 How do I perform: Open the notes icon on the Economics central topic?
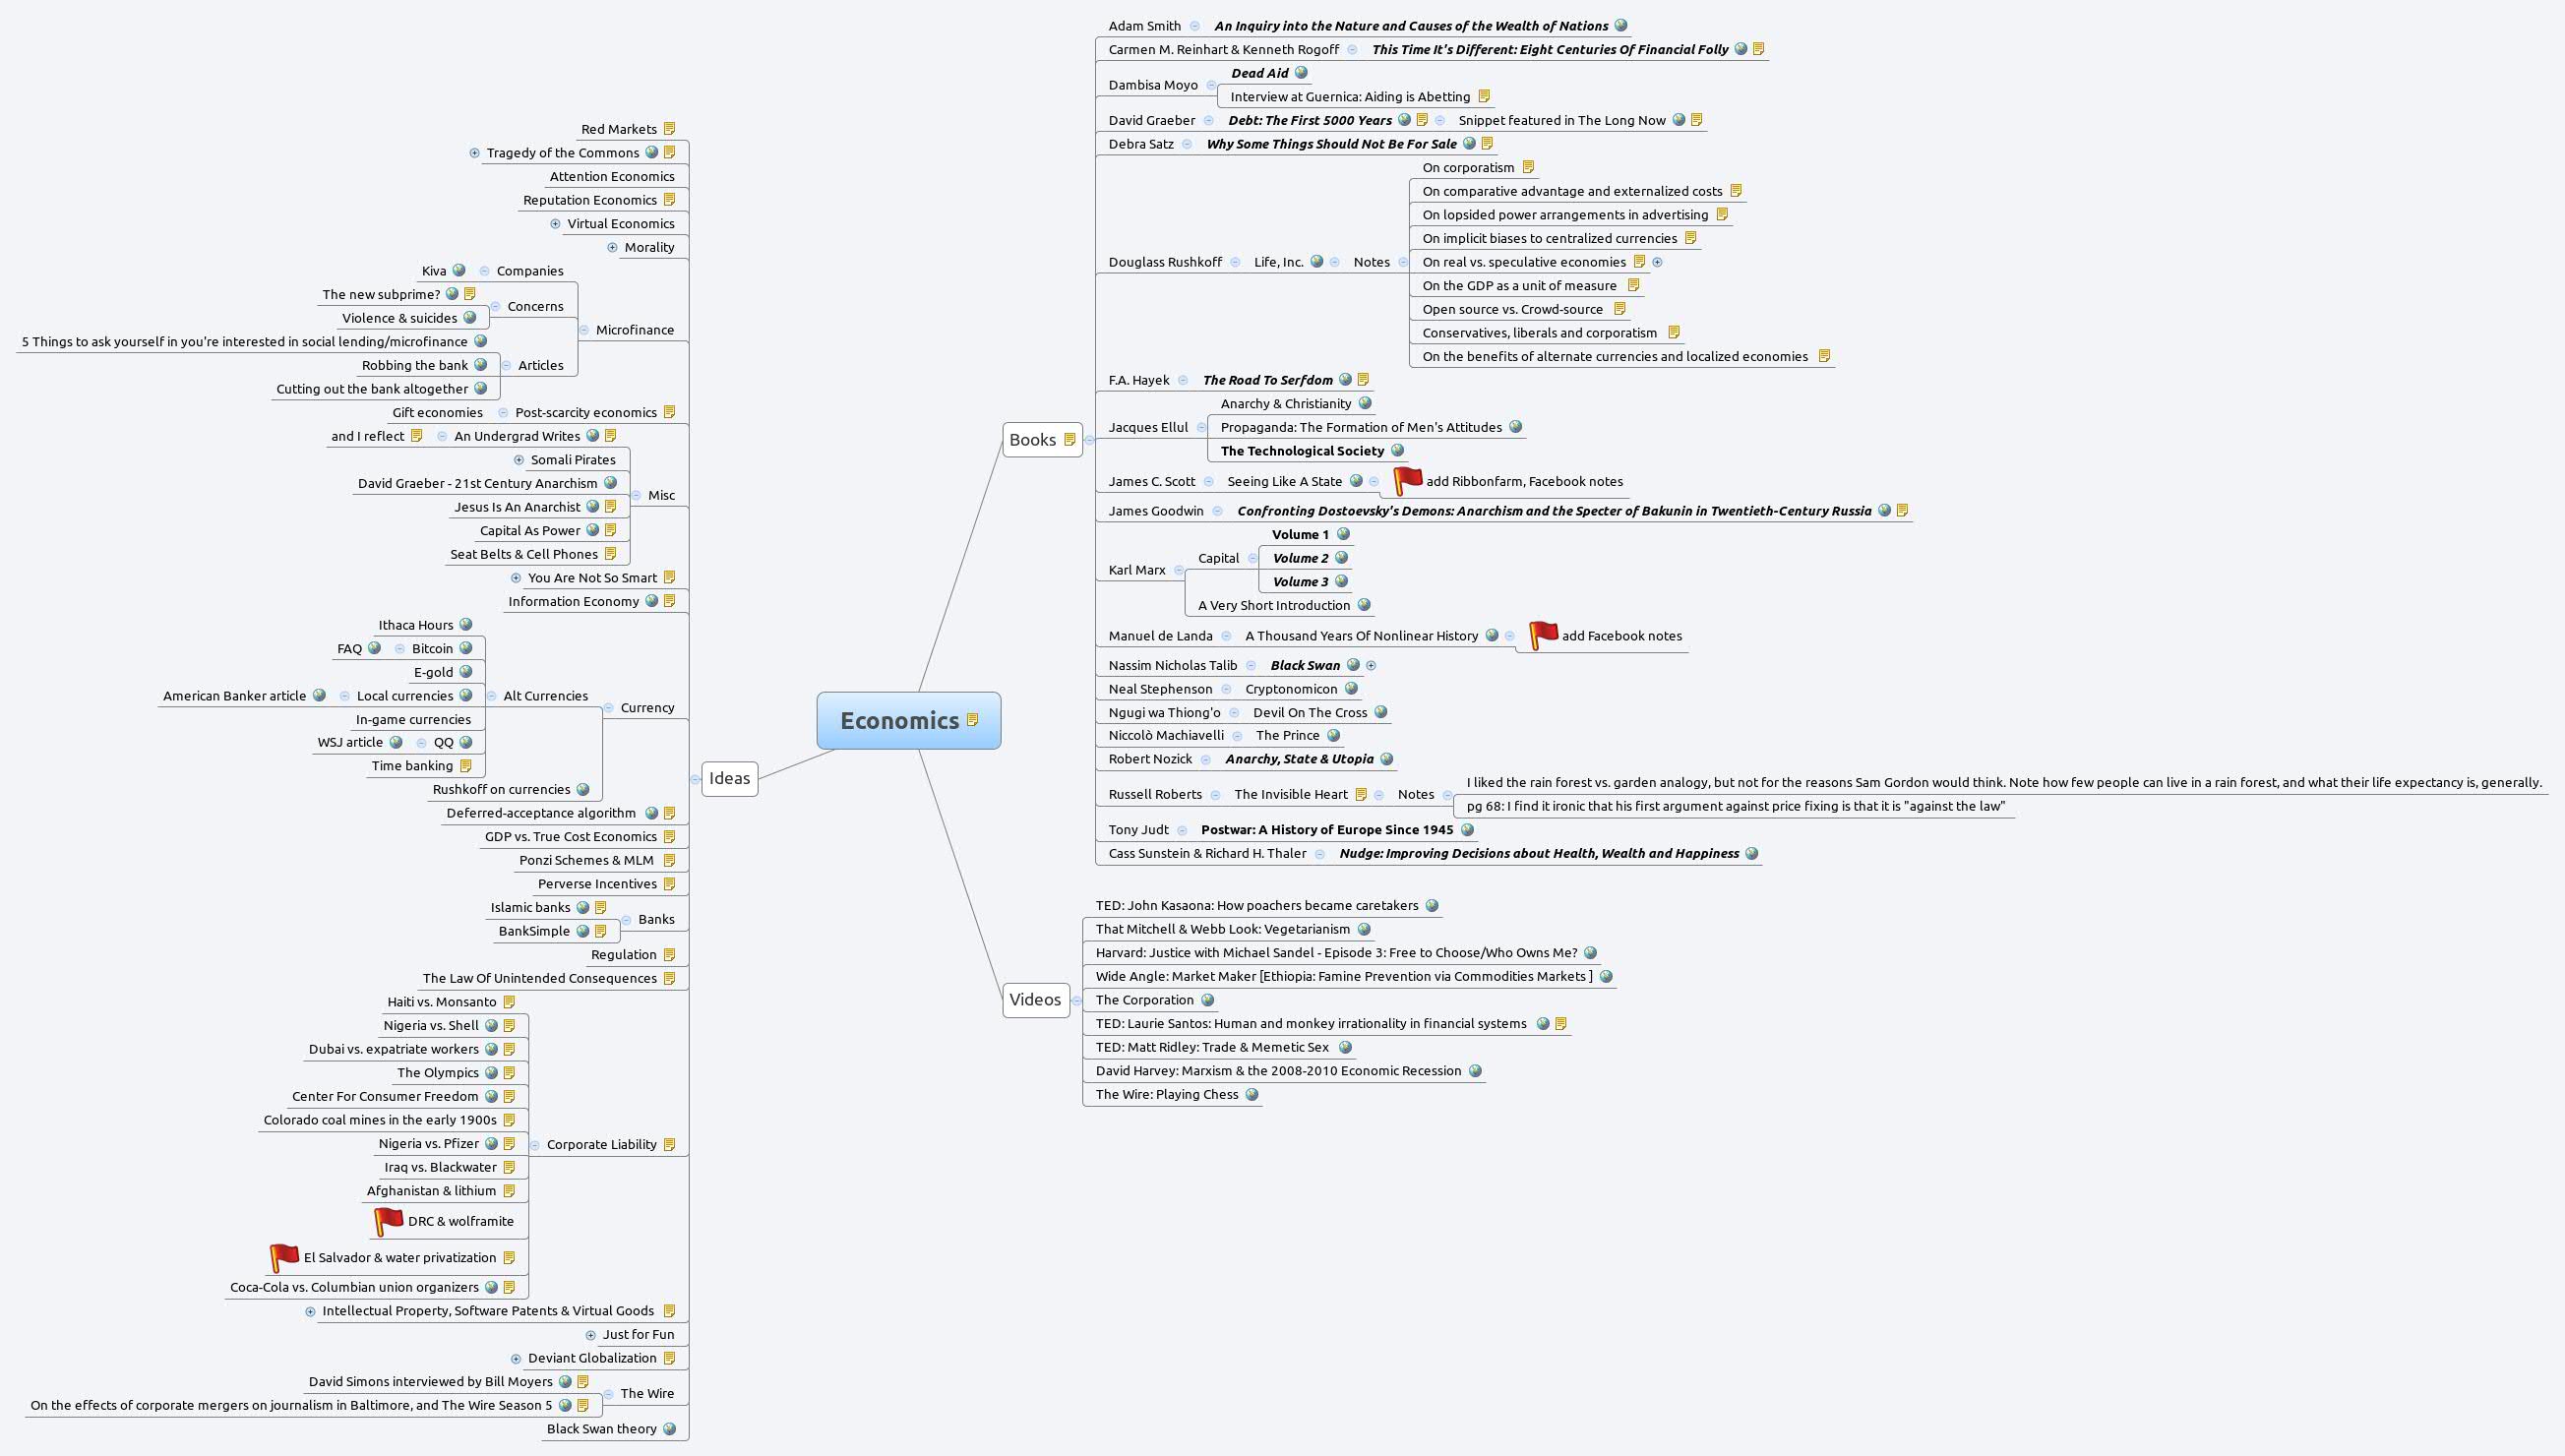(971, 719)
